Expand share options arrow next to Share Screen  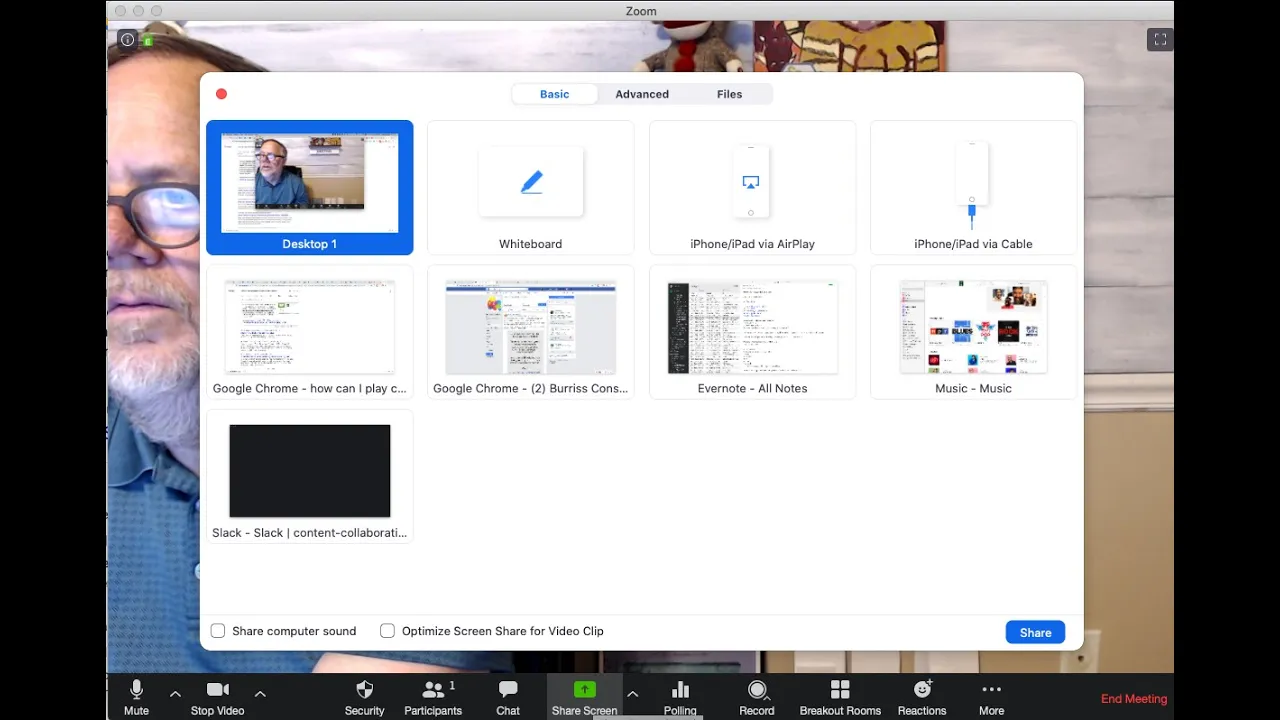pos(632,693)
